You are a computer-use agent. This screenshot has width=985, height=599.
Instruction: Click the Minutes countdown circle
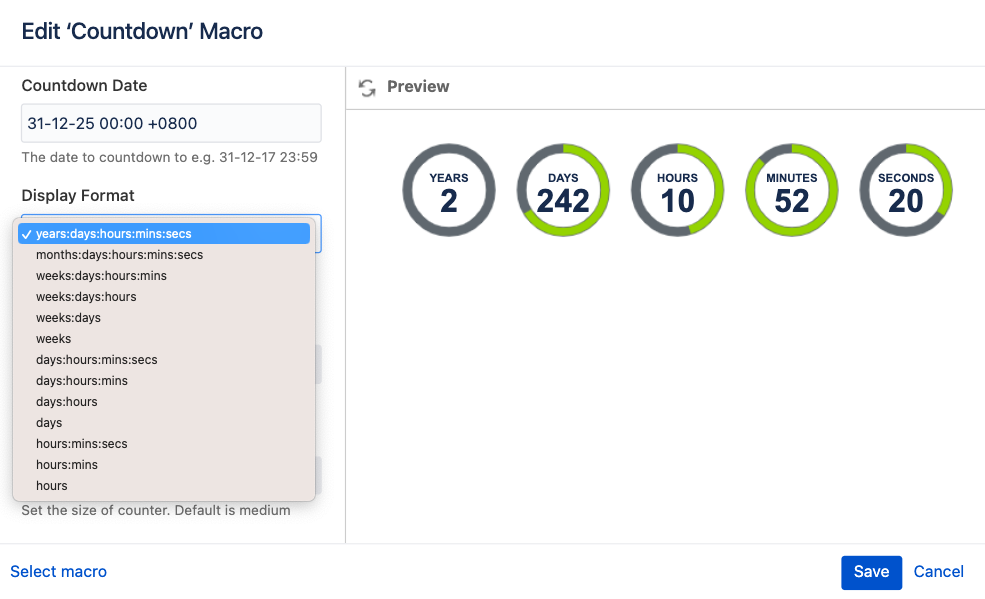click(792, 190)
